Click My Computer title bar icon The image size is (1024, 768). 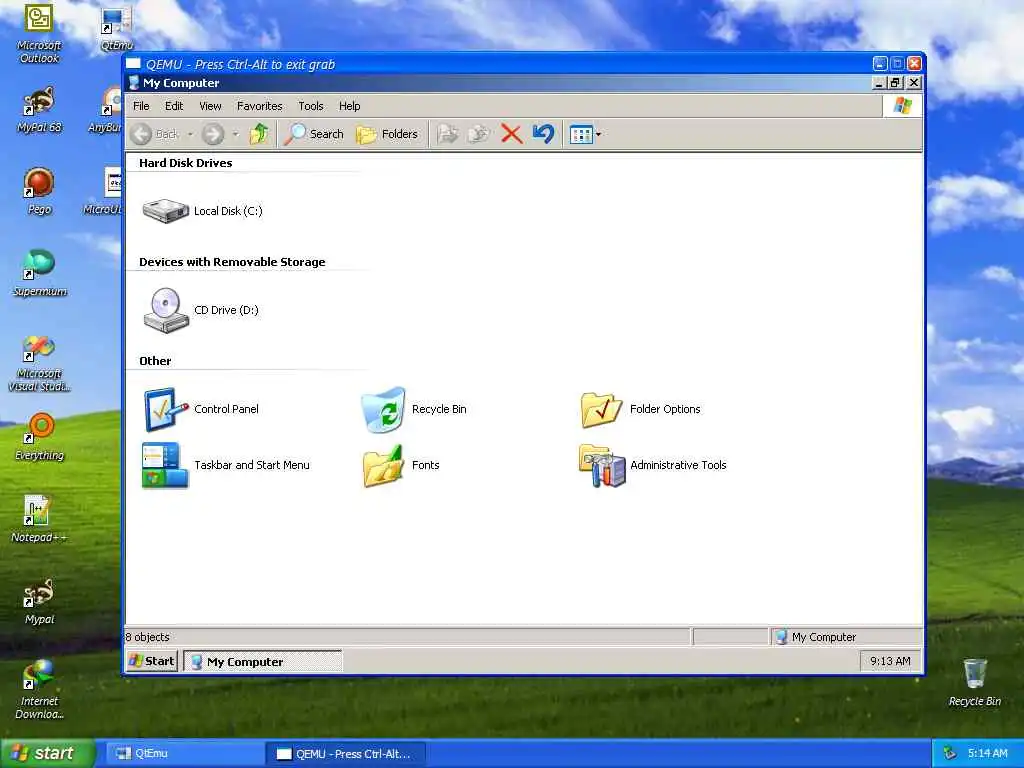click(x=134, y=83)
